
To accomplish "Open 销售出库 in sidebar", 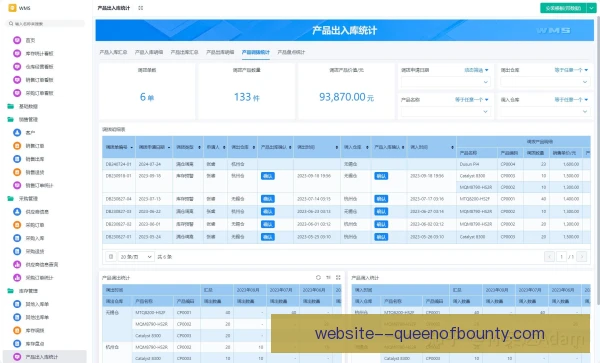I will coord(34,159).
